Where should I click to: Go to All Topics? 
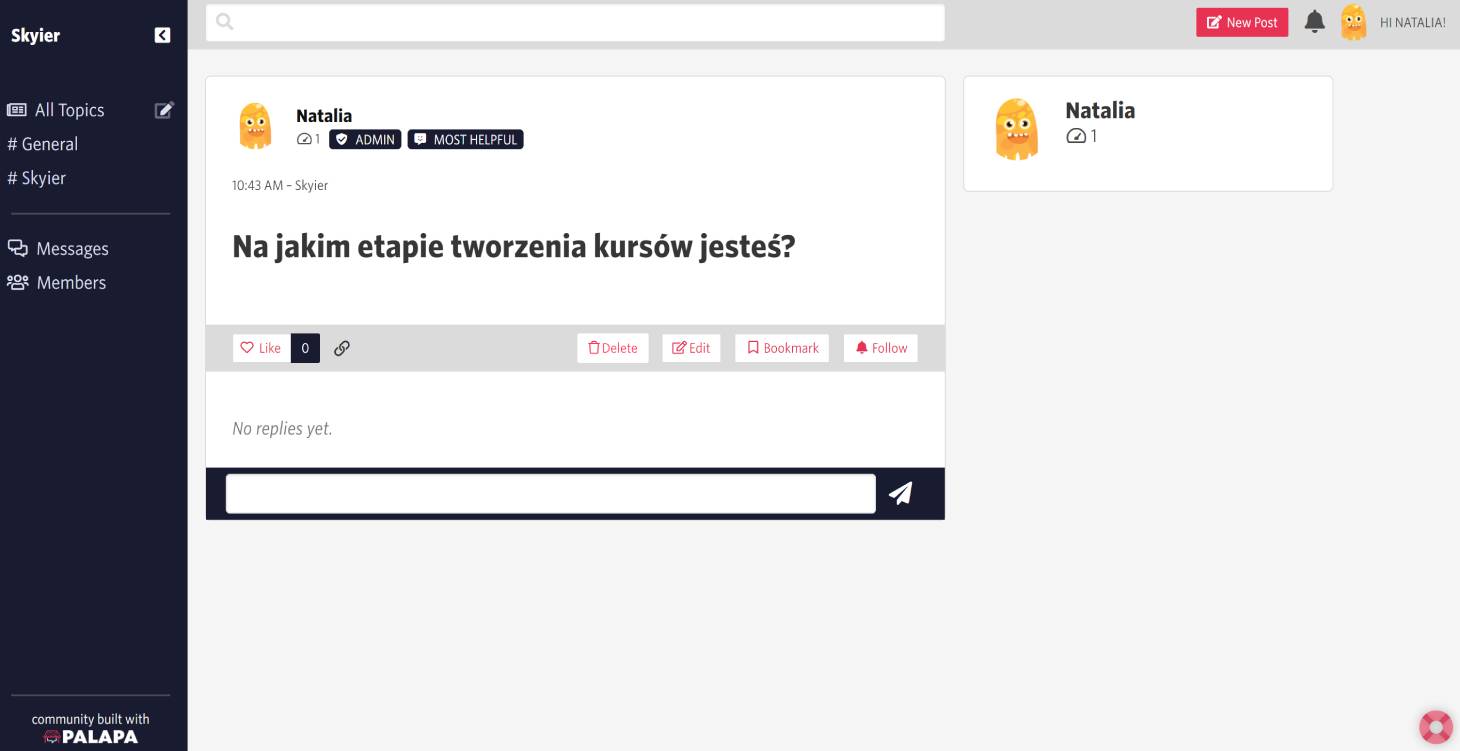69,110
